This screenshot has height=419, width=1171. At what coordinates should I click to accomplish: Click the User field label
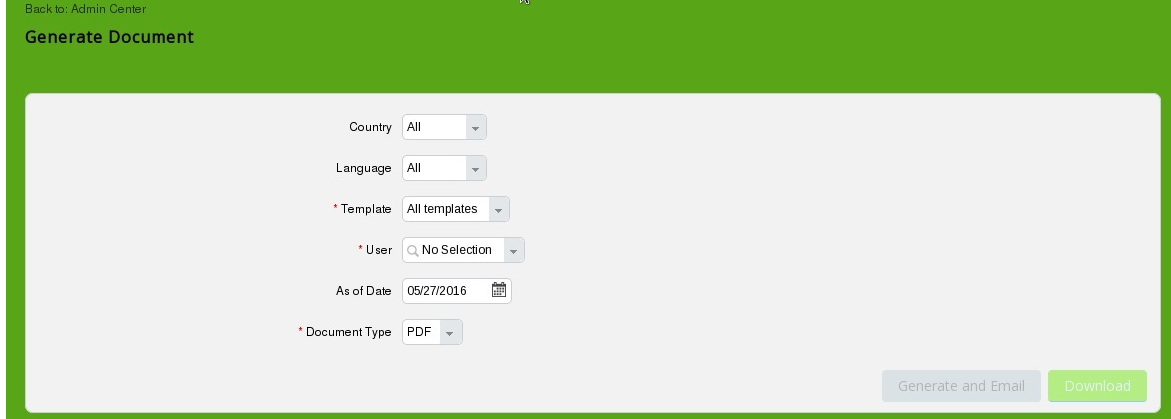click(376, 250)
